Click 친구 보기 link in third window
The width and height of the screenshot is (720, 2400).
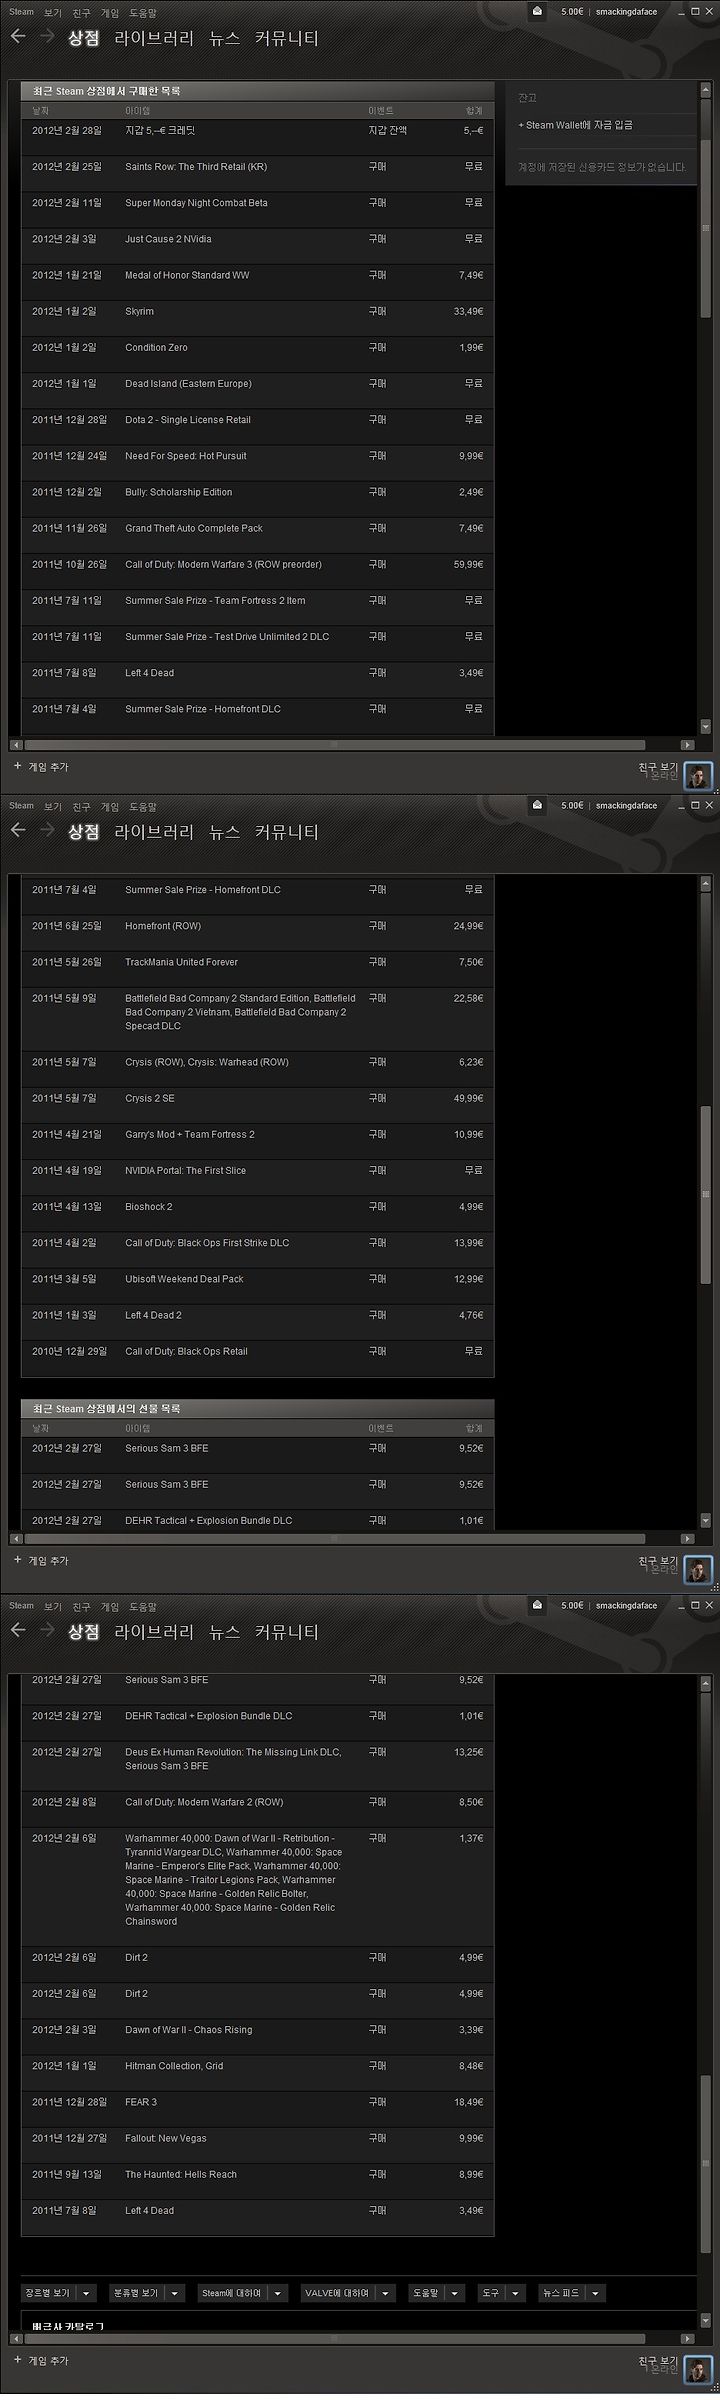click(658, 2360)
